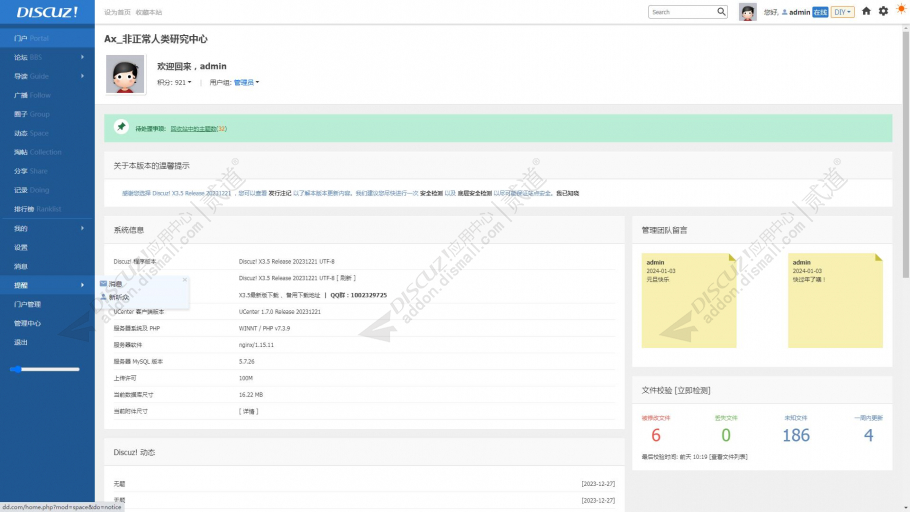Open the 分享 Share sidebar item
Image resolution: width=910 pixels, height=512 pixels.
[x=47, y=171]
